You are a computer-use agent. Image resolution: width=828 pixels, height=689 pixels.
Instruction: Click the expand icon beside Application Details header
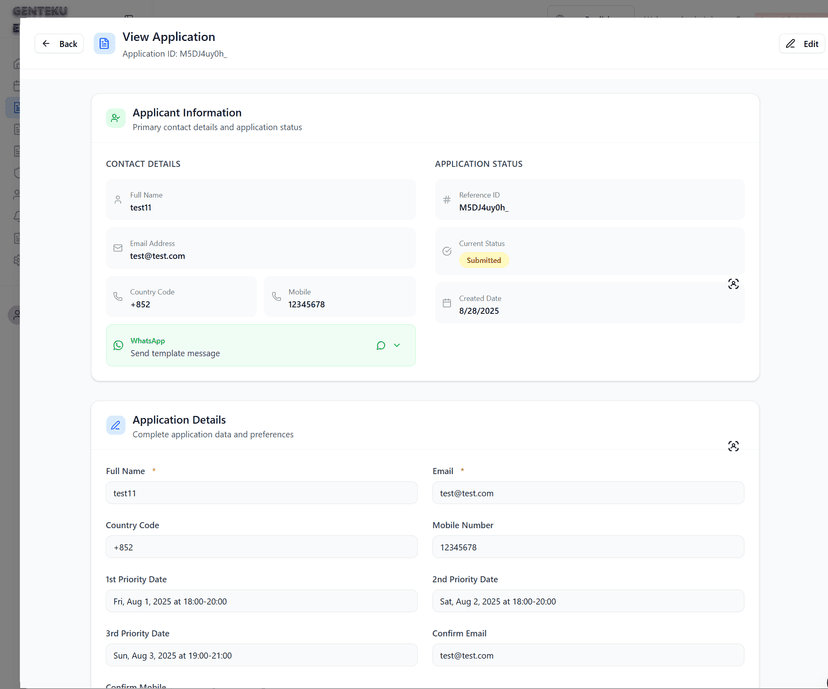point(733,446)
